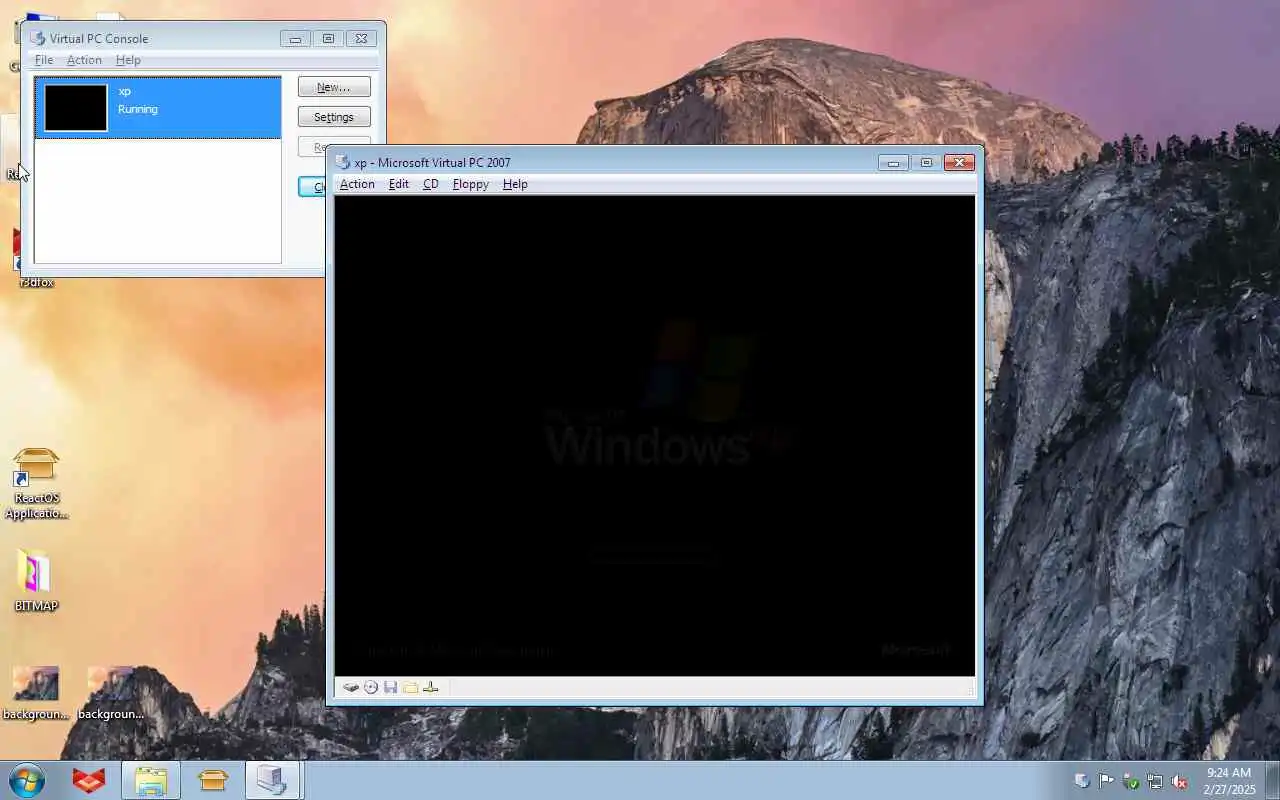Select the first background image file on desktop
The width and height of the screenshot is (1280, 800).
36,692
